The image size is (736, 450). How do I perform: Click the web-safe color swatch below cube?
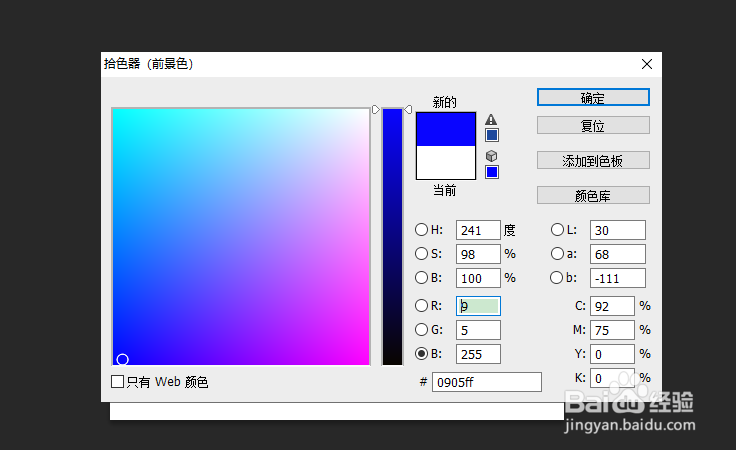pyautogui.click(x=492, y=172)
